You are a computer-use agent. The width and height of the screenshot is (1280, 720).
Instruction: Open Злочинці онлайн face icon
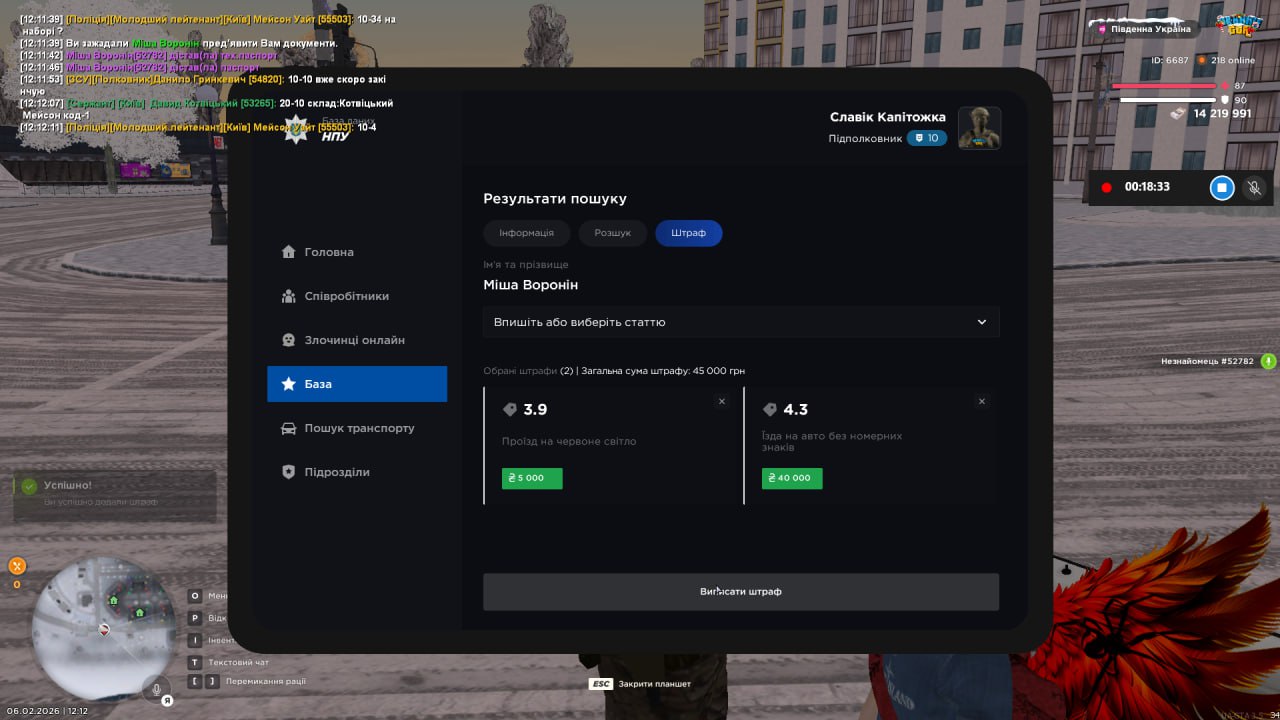(289, 340)
